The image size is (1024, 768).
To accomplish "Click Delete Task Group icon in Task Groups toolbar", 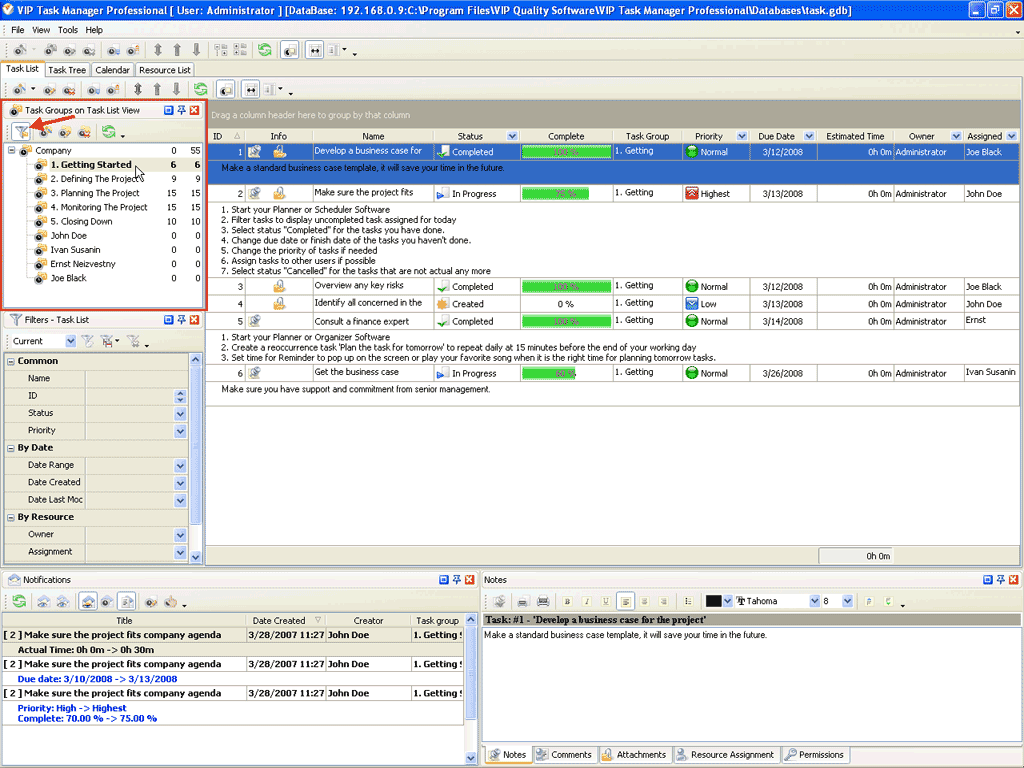I will coord(84,132).
